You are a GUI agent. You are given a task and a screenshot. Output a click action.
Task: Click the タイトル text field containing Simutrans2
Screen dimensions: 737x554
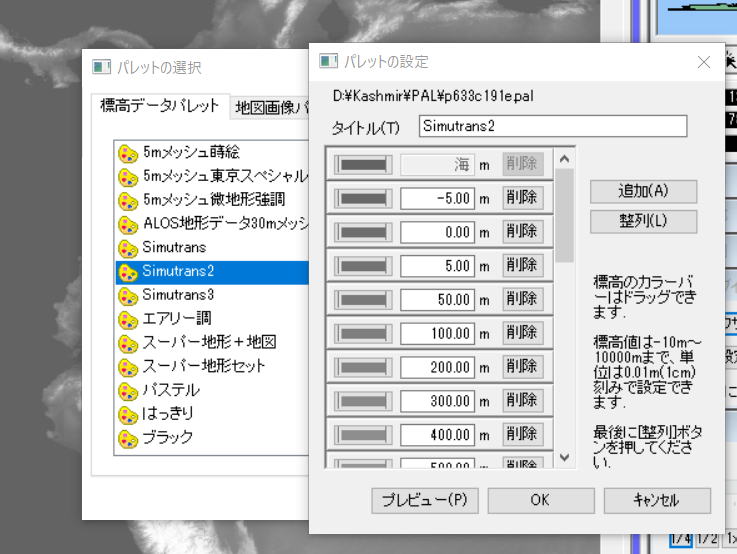tap(552, 127)
